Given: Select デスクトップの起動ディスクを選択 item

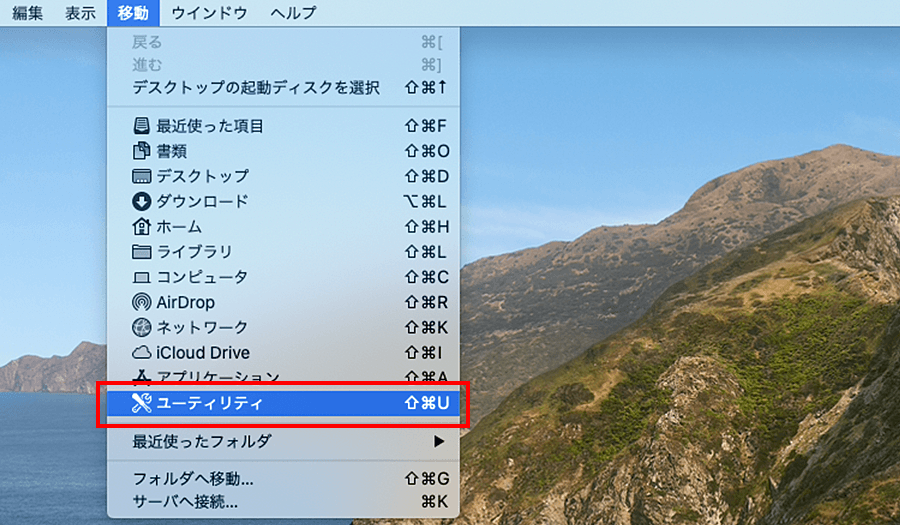Looking at the screenshot, I should click(256, 88).
